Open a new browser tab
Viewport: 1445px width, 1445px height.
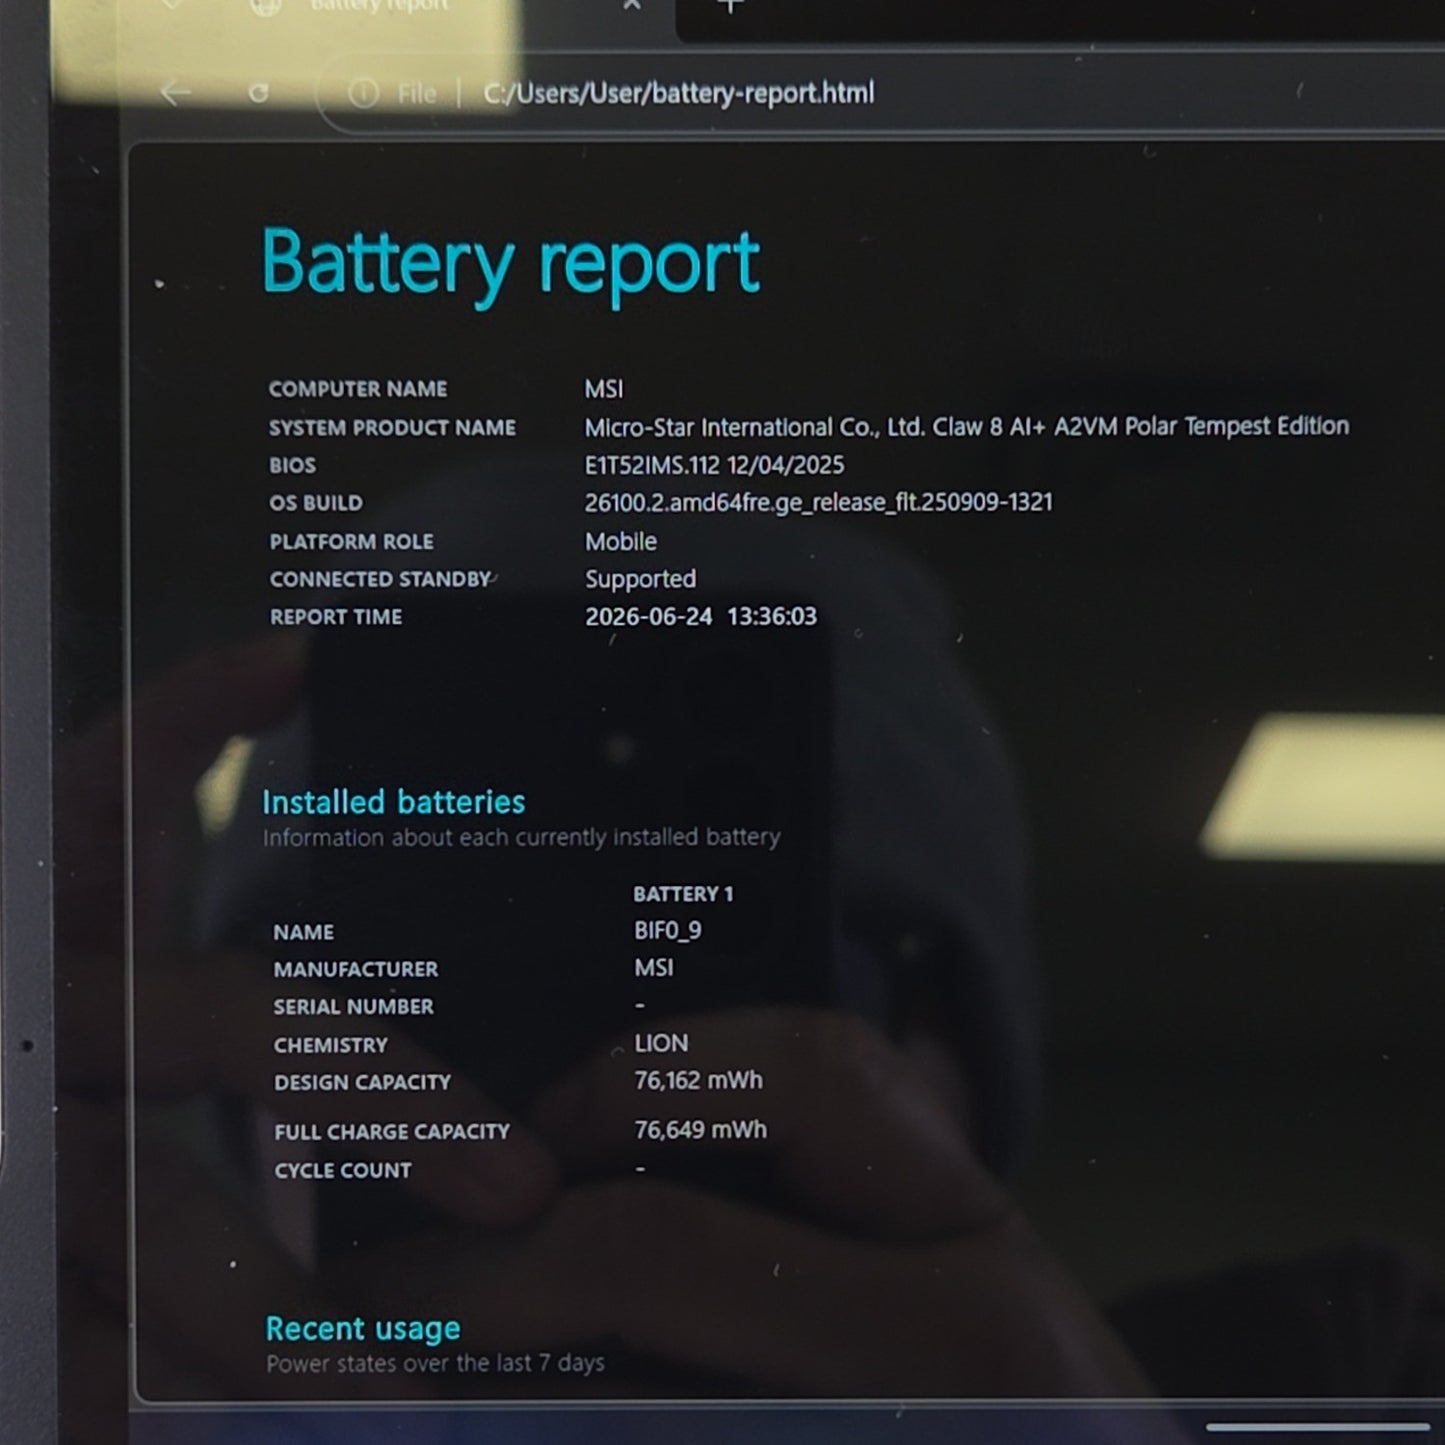[731, 6]
